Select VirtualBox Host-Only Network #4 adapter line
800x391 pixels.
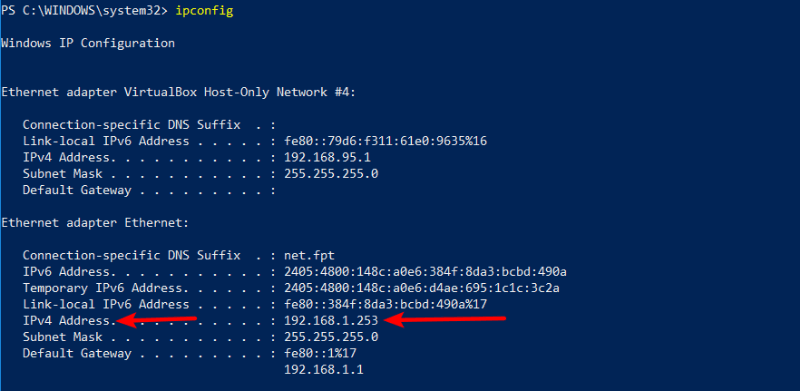(x=178, y=92)
